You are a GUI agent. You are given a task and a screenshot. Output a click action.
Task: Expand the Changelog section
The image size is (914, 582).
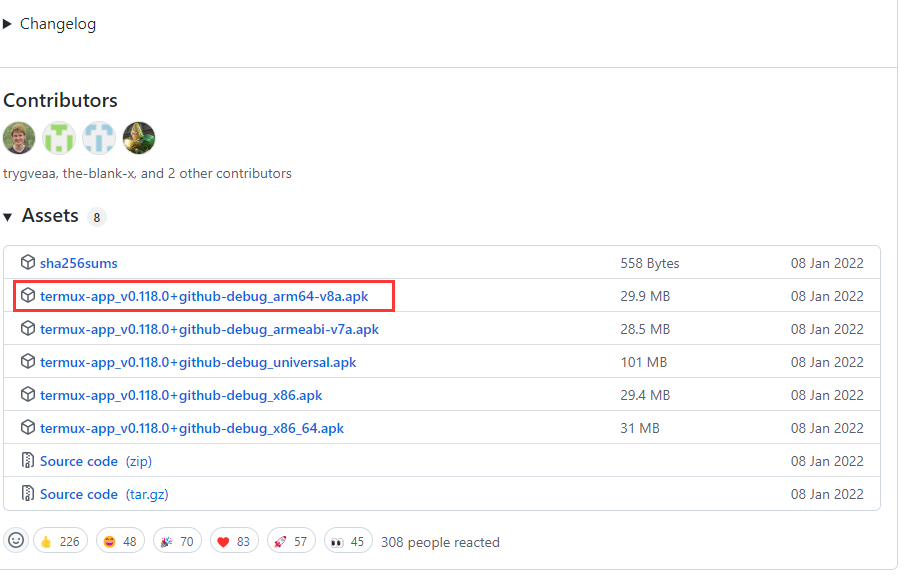coord(50,24)
